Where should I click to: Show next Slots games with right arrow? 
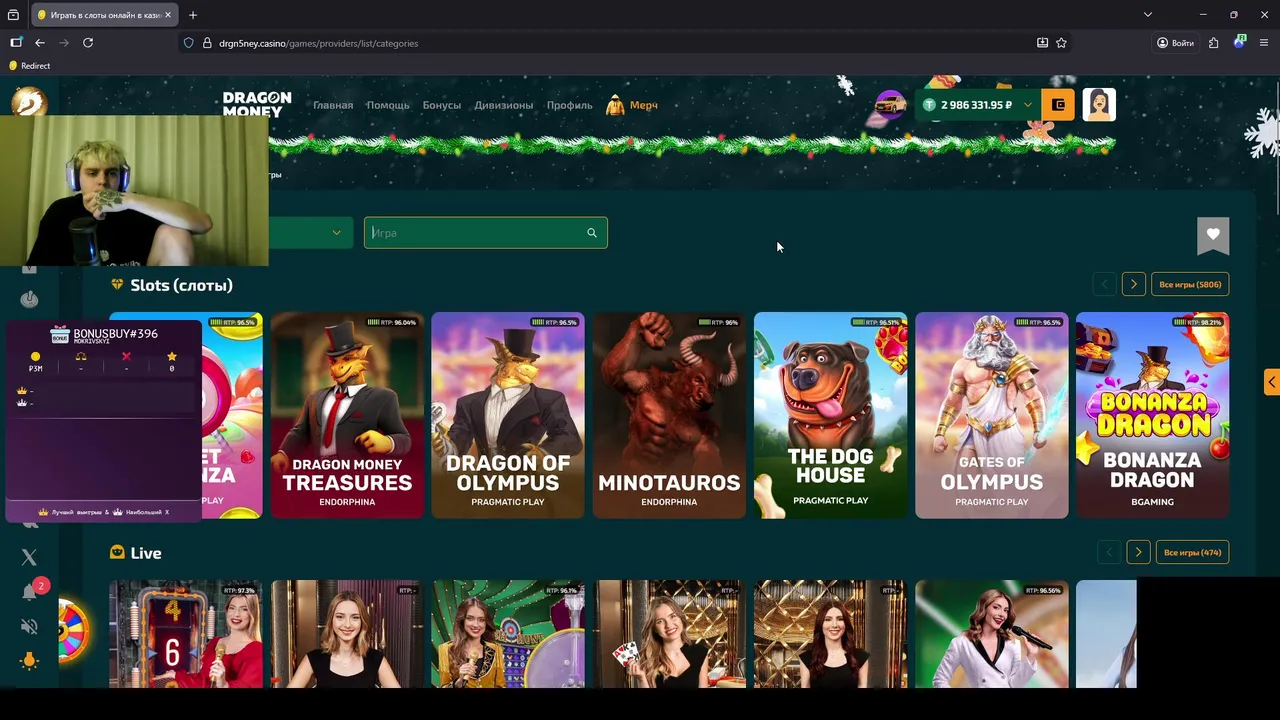coord(1134,285)
